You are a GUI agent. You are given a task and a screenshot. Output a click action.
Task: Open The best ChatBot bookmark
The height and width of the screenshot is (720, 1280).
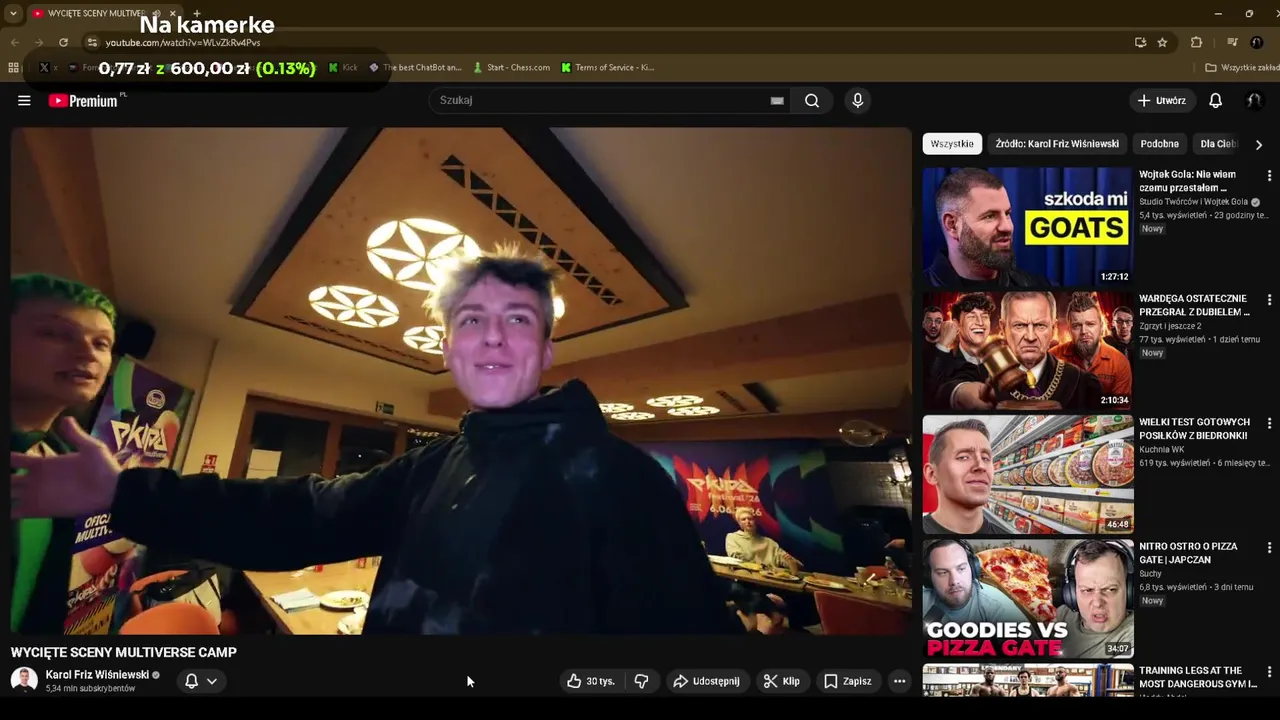pos(415,67)
